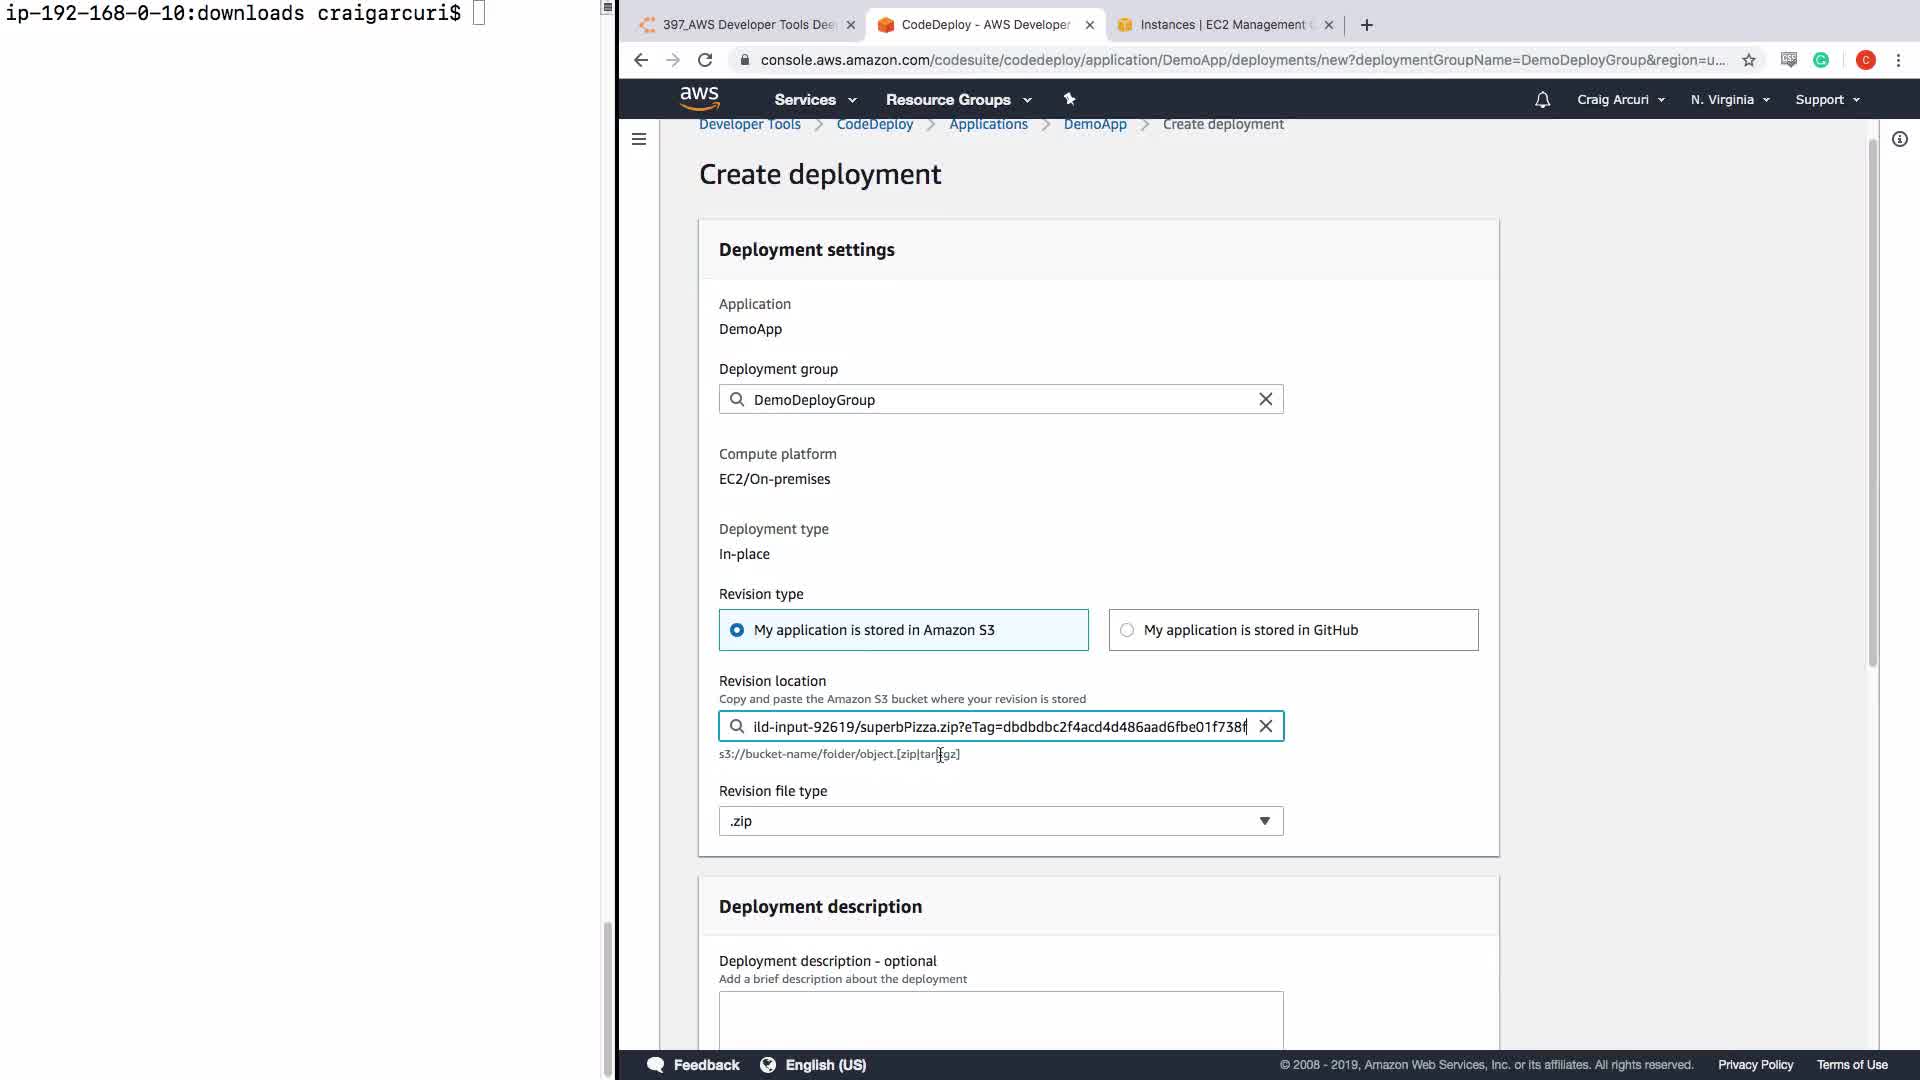Open the notifications bell icon
The height and width of the screenshot is (1080, 1920).
point(1542,99)
